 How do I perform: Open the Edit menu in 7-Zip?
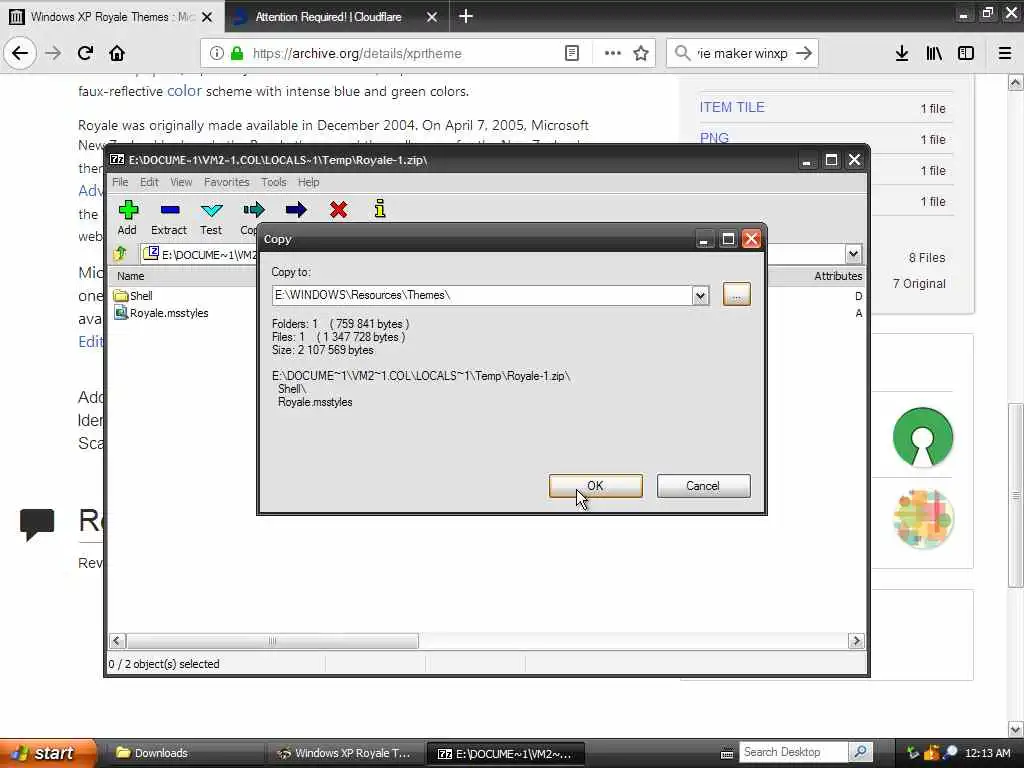(149, 182)
